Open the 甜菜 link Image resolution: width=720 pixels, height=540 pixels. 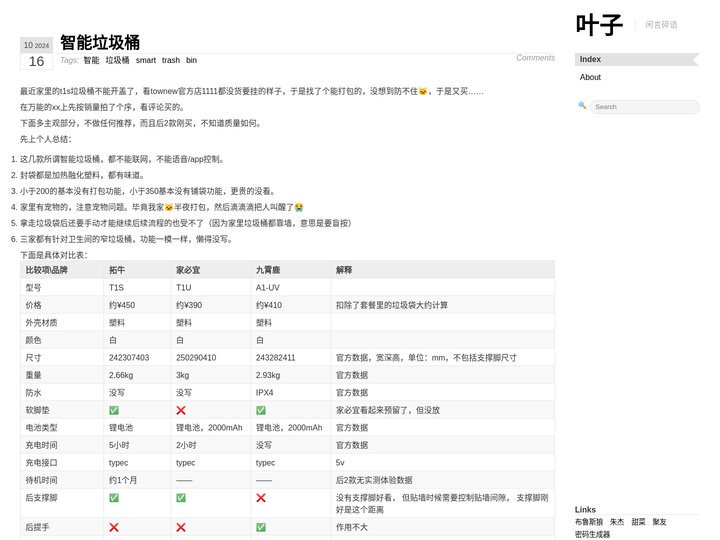(638, 522)
